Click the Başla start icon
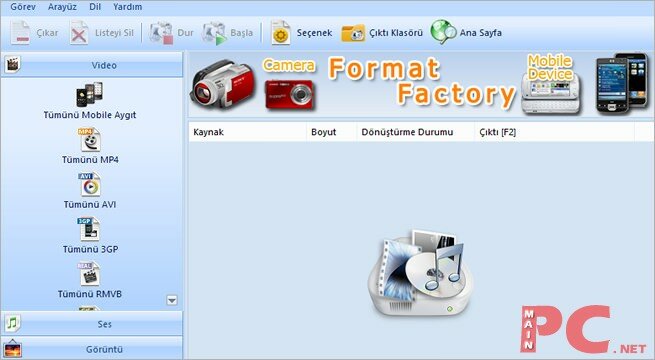 pos(214,33)
